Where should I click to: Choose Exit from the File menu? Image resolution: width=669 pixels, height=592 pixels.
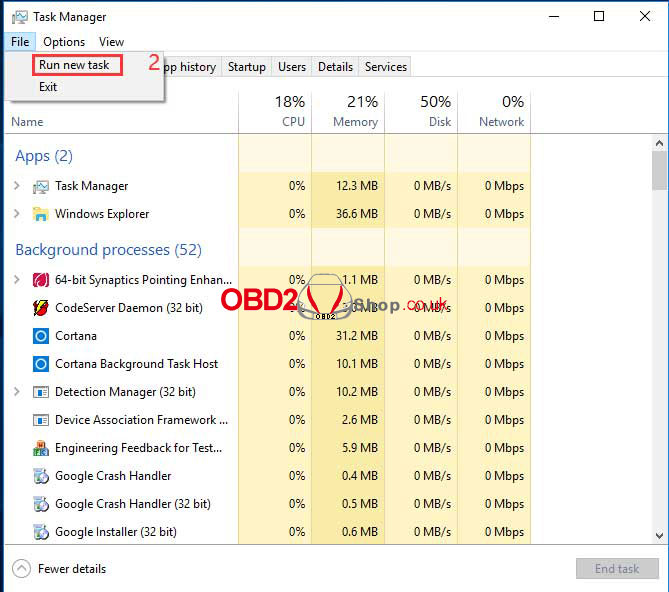coord(48,87)
